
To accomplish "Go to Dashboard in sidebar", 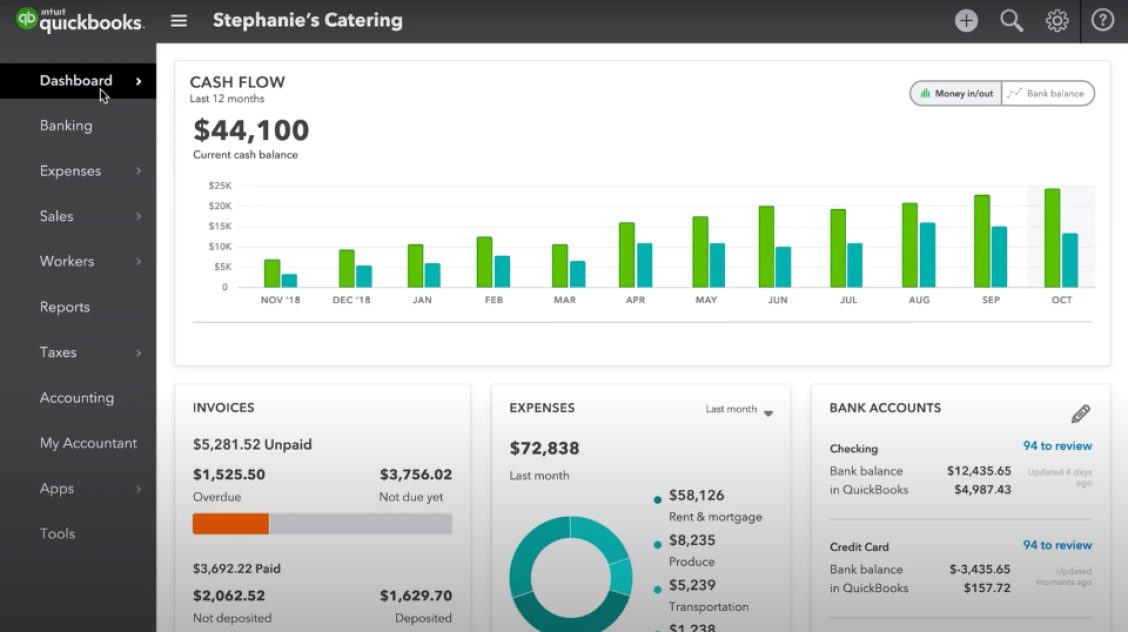I will [x=76, y=81].
